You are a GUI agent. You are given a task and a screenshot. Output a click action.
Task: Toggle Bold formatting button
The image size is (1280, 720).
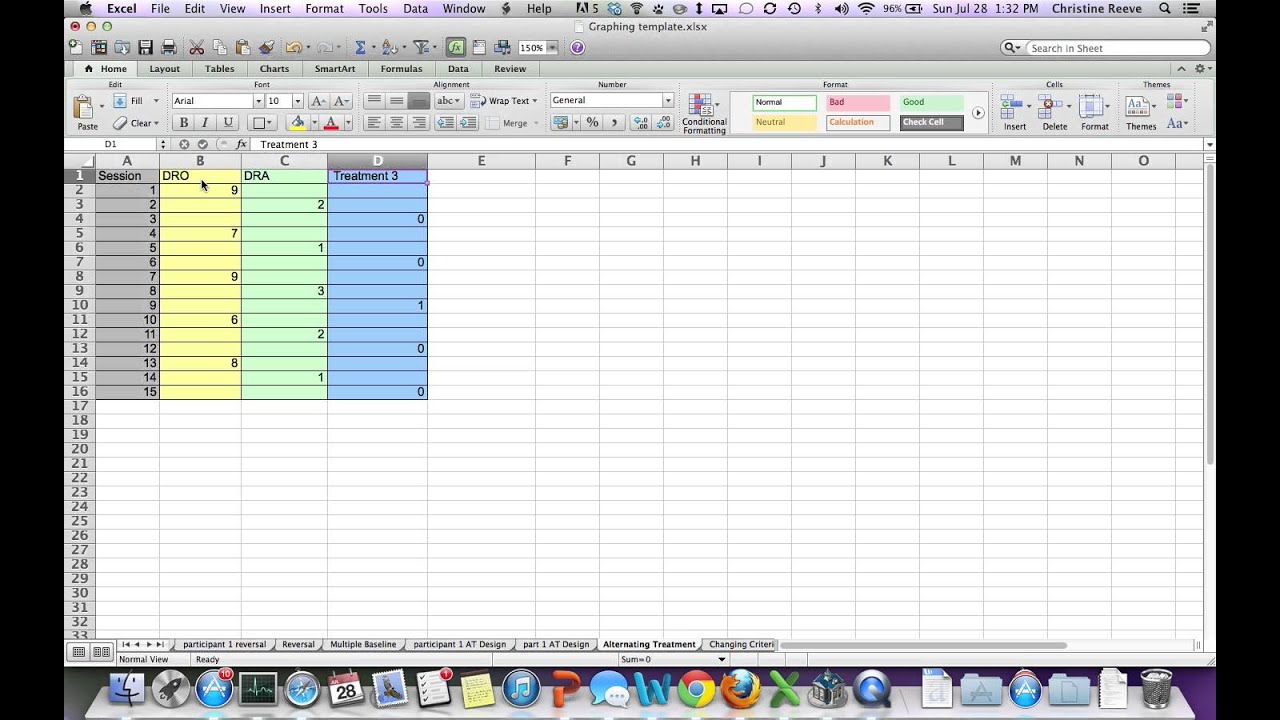[x=183, y=122]
